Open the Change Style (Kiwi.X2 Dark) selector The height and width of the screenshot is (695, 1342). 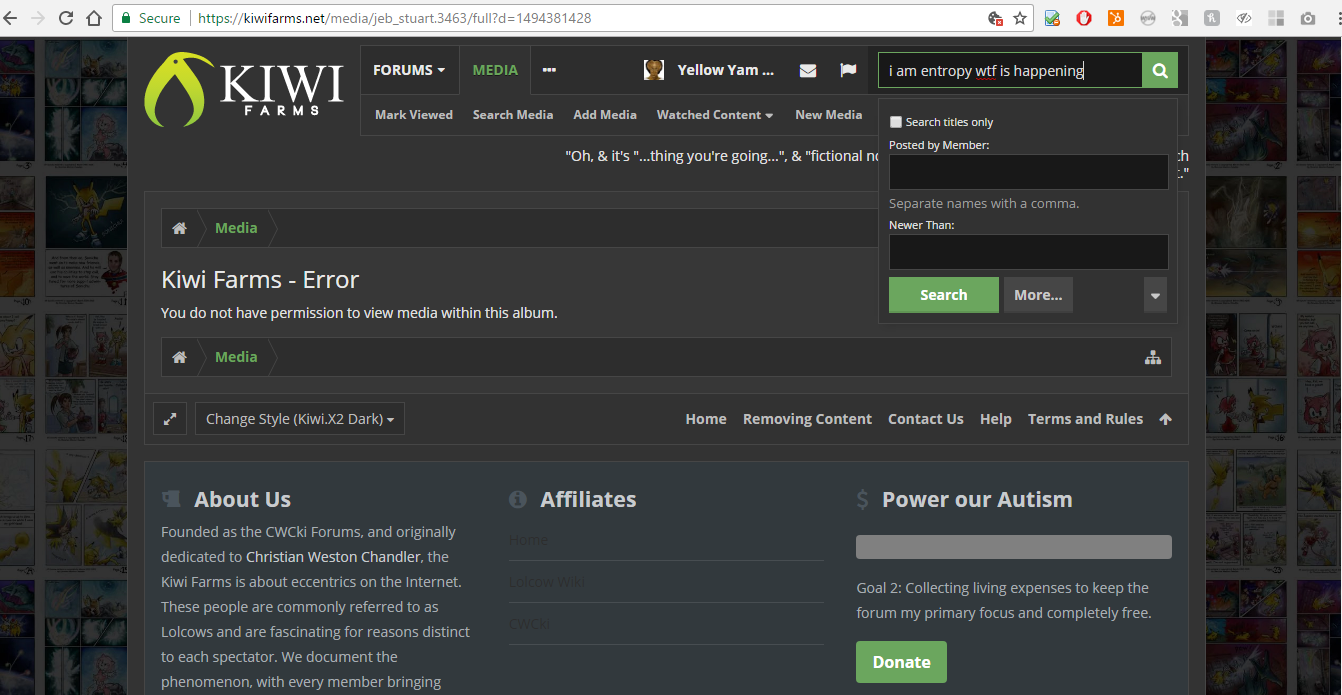coord(300,419)
